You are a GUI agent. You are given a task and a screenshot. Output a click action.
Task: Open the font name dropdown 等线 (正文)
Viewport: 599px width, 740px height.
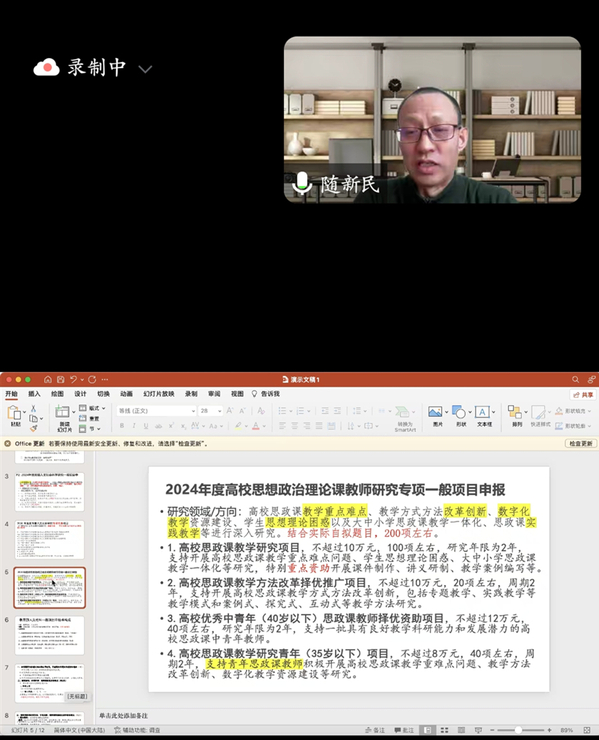click(156, 411)
